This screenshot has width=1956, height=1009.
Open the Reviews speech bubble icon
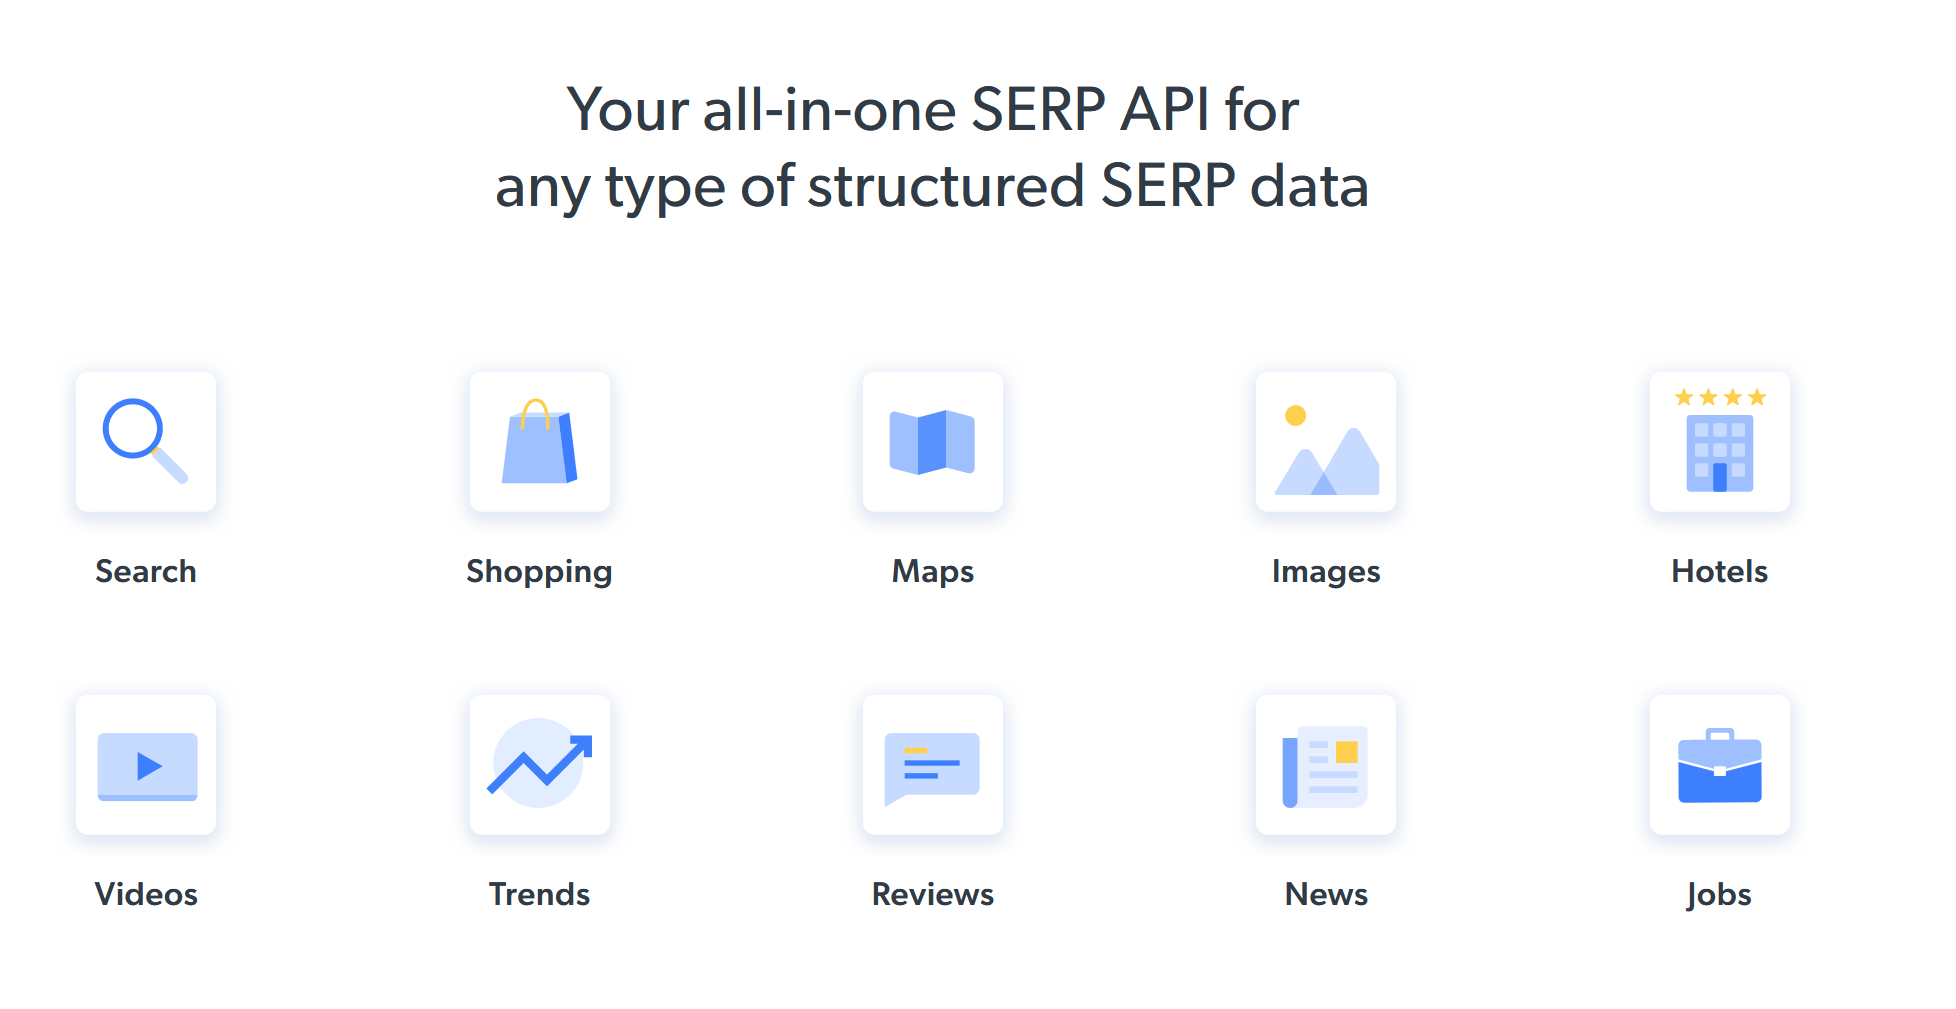933,765
